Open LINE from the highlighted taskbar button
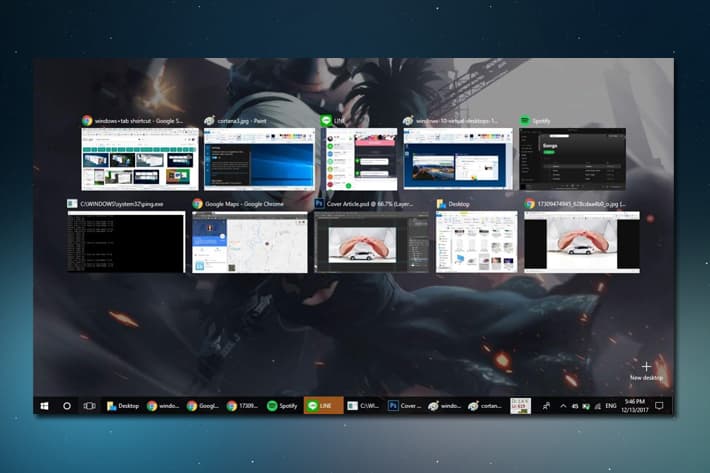 [x=323, y=406]
